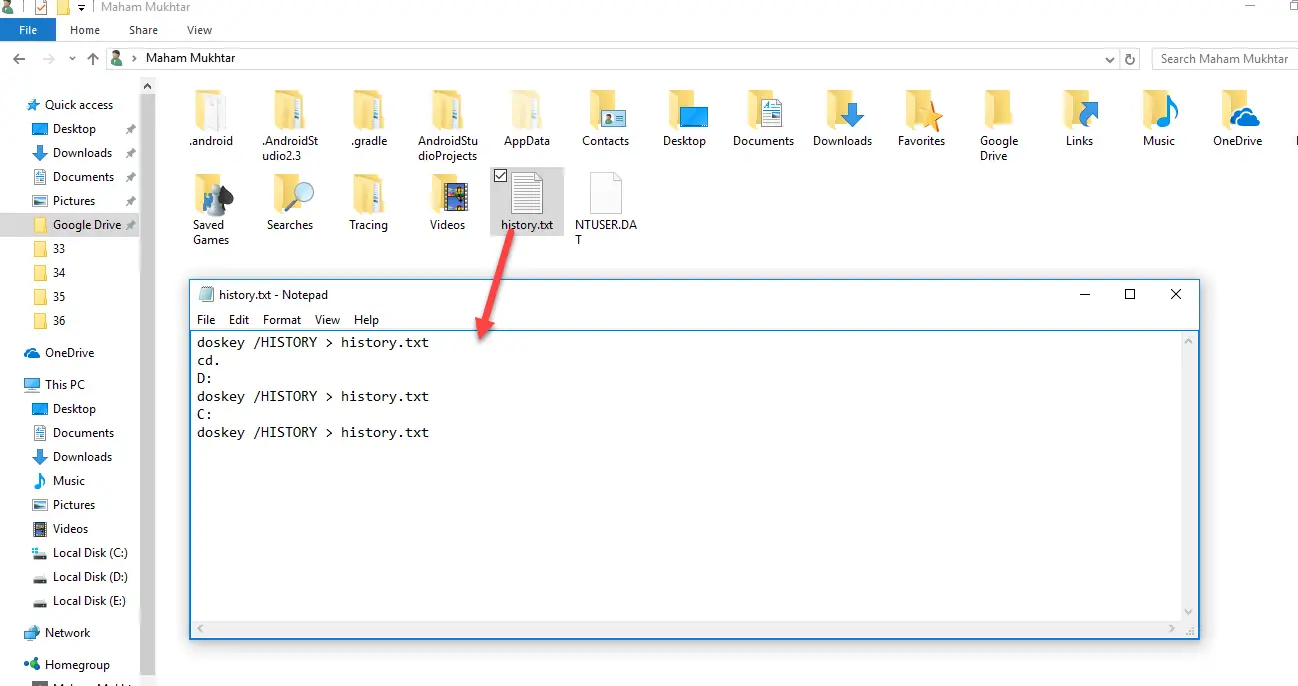Open the address bar history dropdown
This screenshot has height=686, width=1298.
click(1109, 59)
